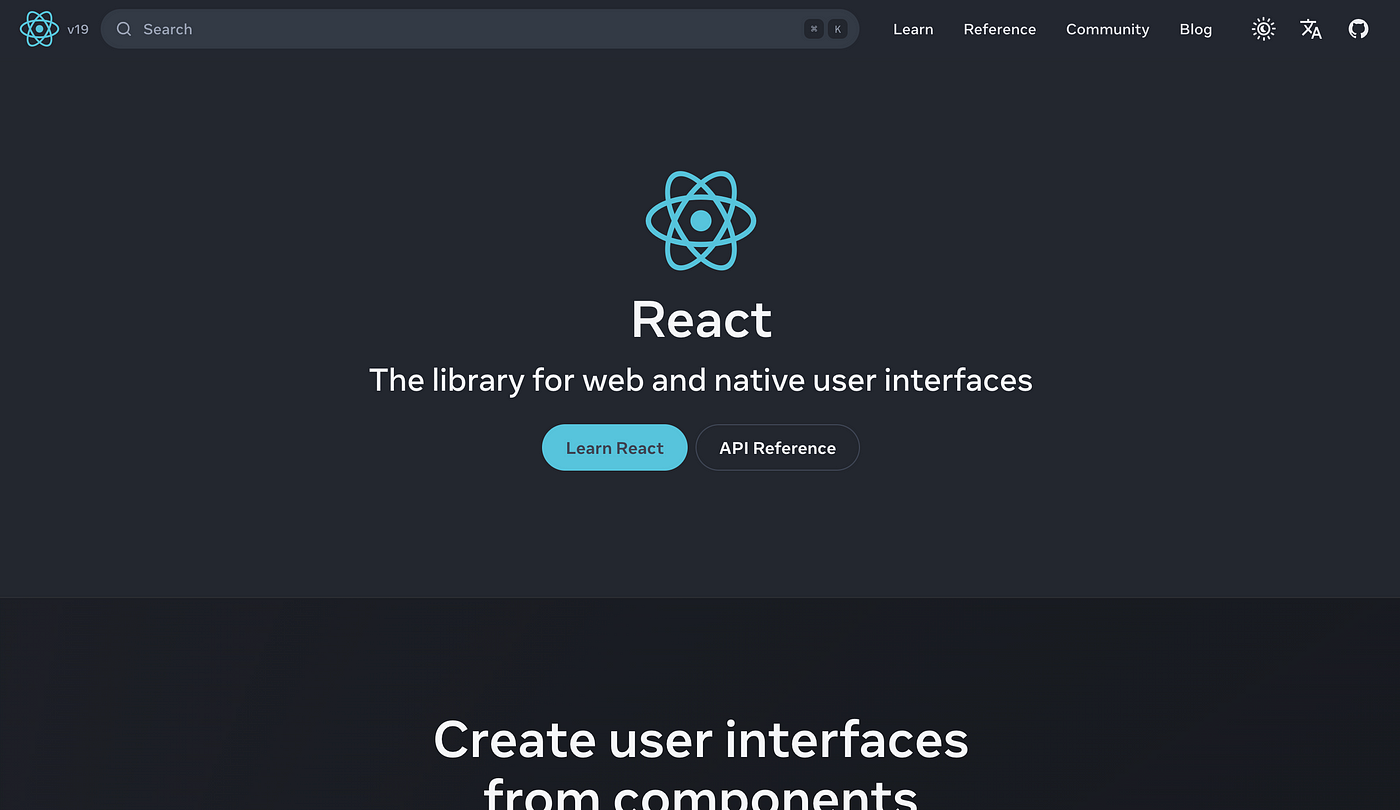Open the Learn nav item
The height and width of the screenshot is (810, 1400).
click(913, 29)
